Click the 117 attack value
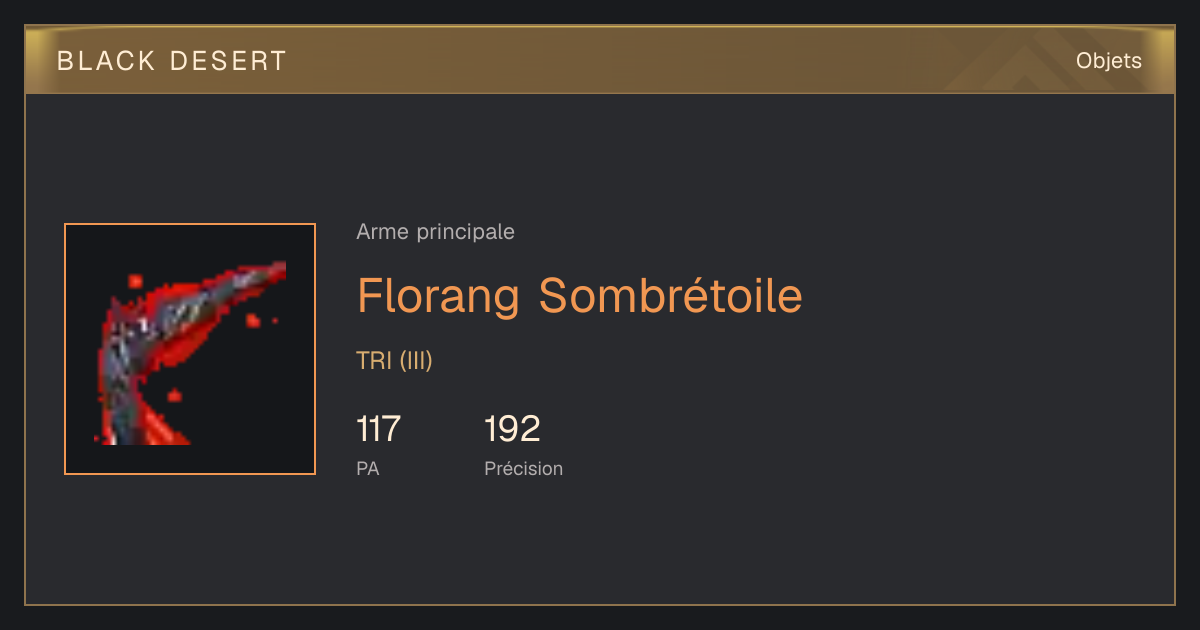1200x630 pixels. (378, 429)
